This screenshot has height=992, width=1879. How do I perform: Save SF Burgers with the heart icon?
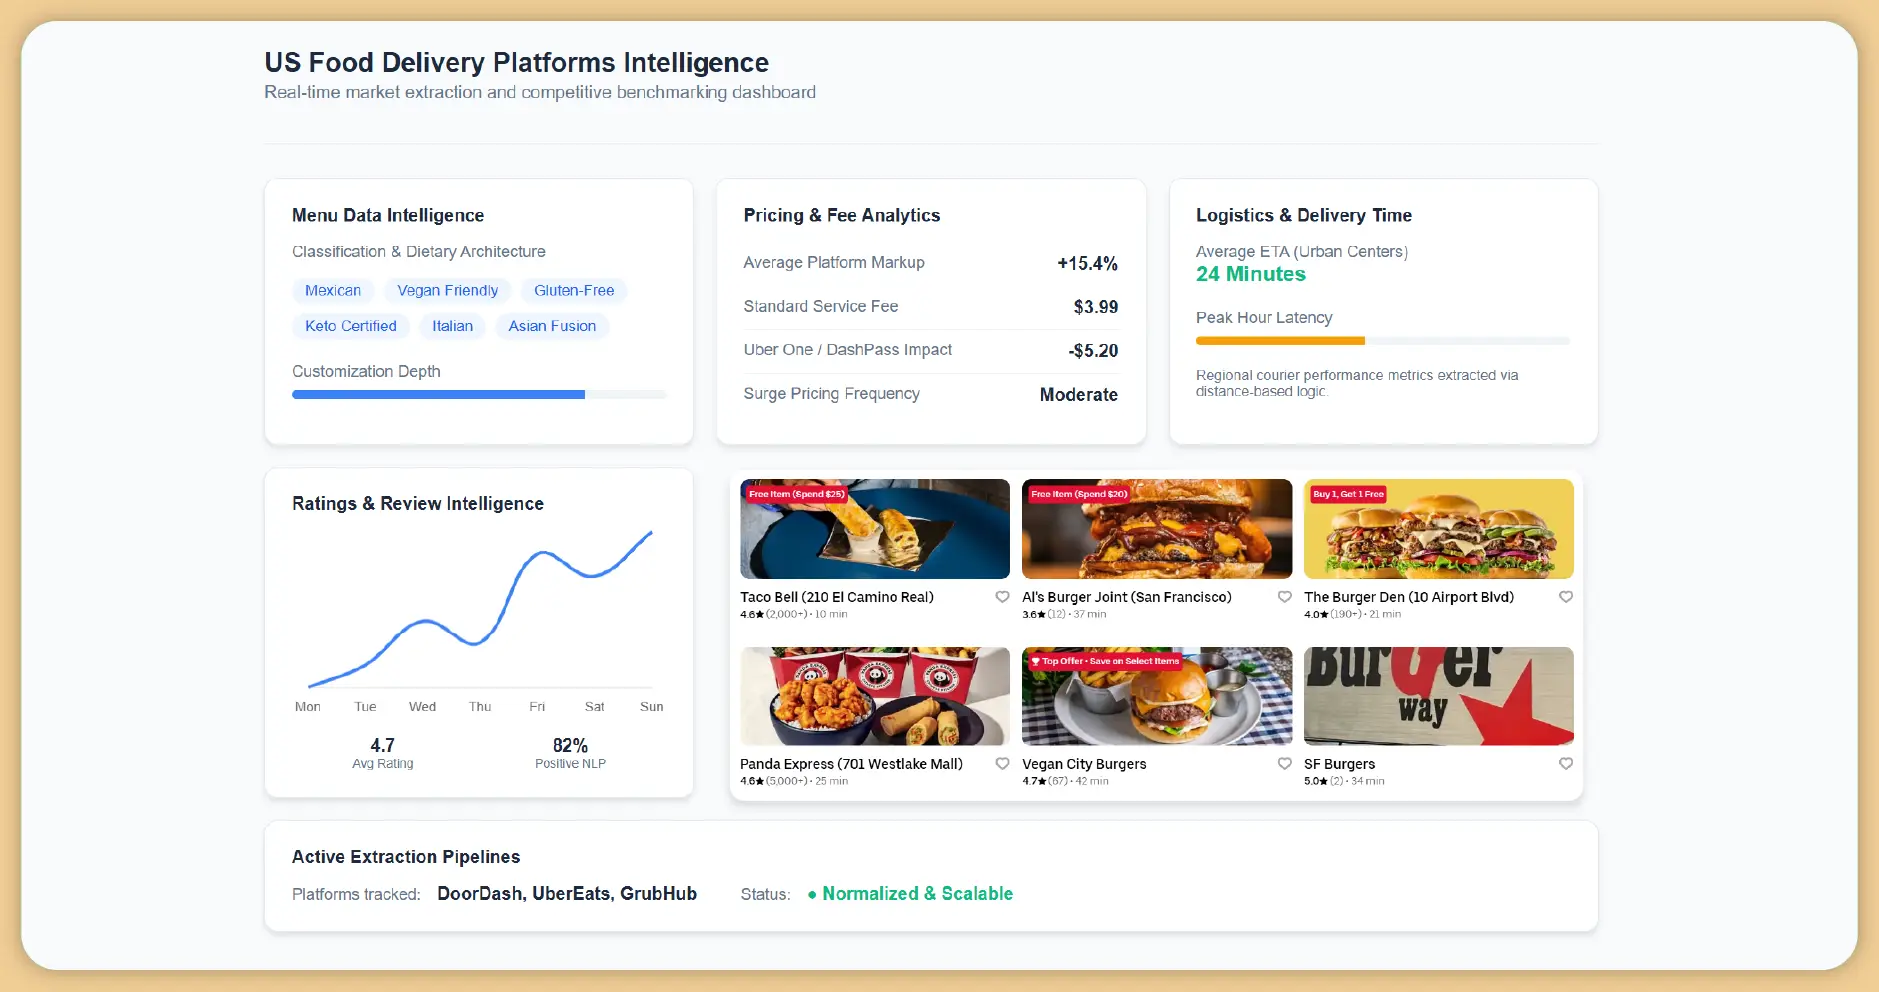click(x=1566, y=764)
